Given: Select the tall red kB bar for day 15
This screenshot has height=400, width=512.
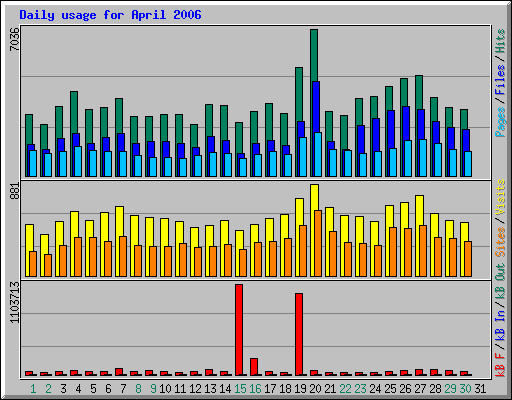Looking at the screenshot, I should [239, 330].
